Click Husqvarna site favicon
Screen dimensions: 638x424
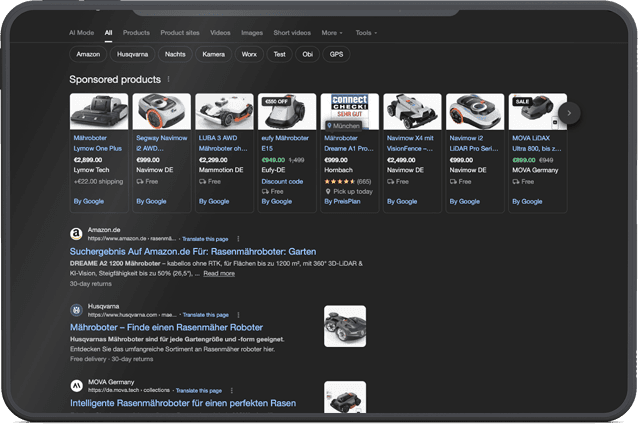[76, 310]
